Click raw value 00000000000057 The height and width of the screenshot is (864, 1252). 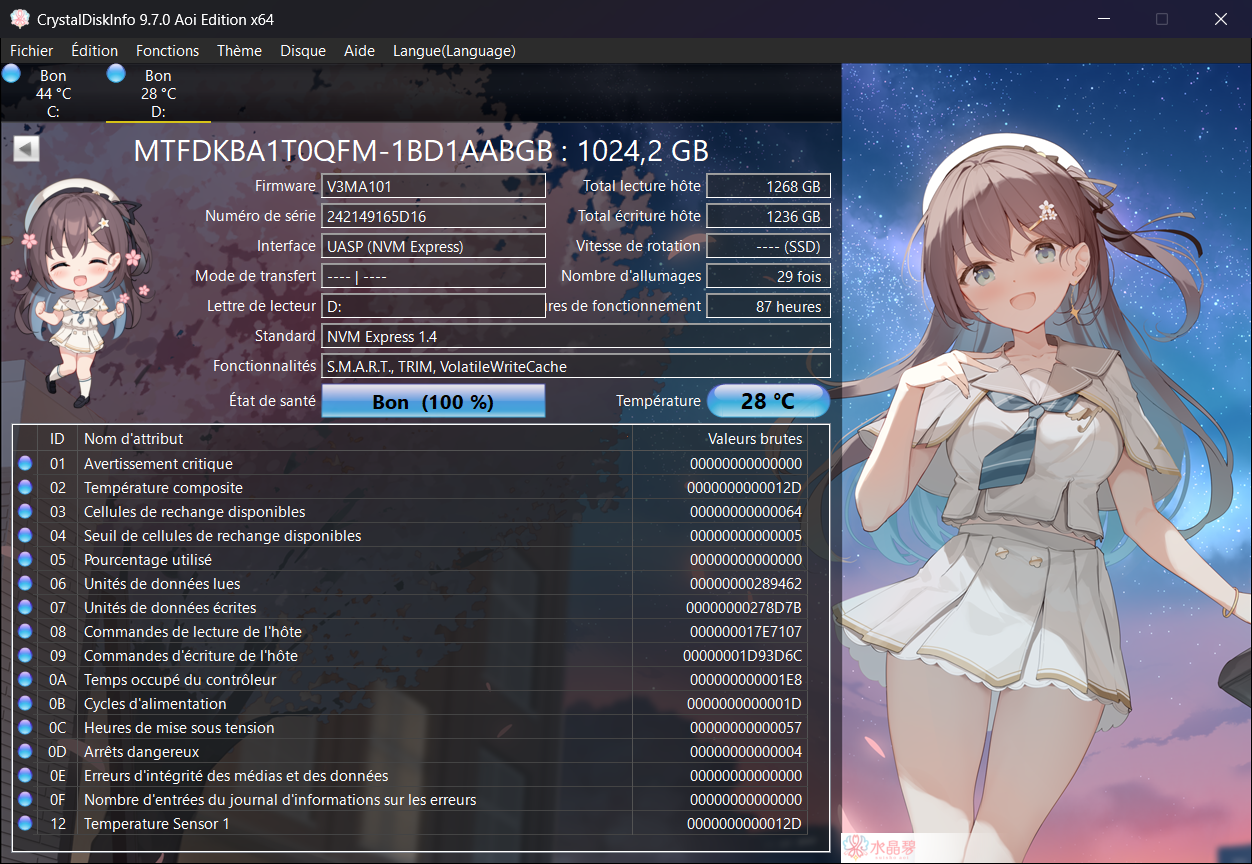tap(746, 728)
